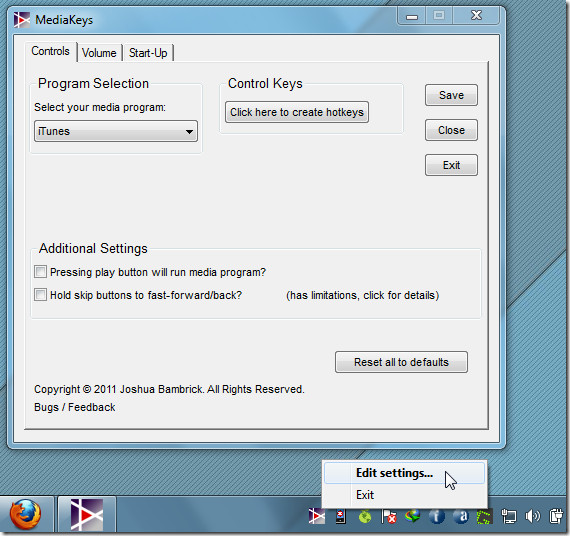Click the MediaKeys system tray icon
The image size is (570, 536).
(x=317, y=516)
